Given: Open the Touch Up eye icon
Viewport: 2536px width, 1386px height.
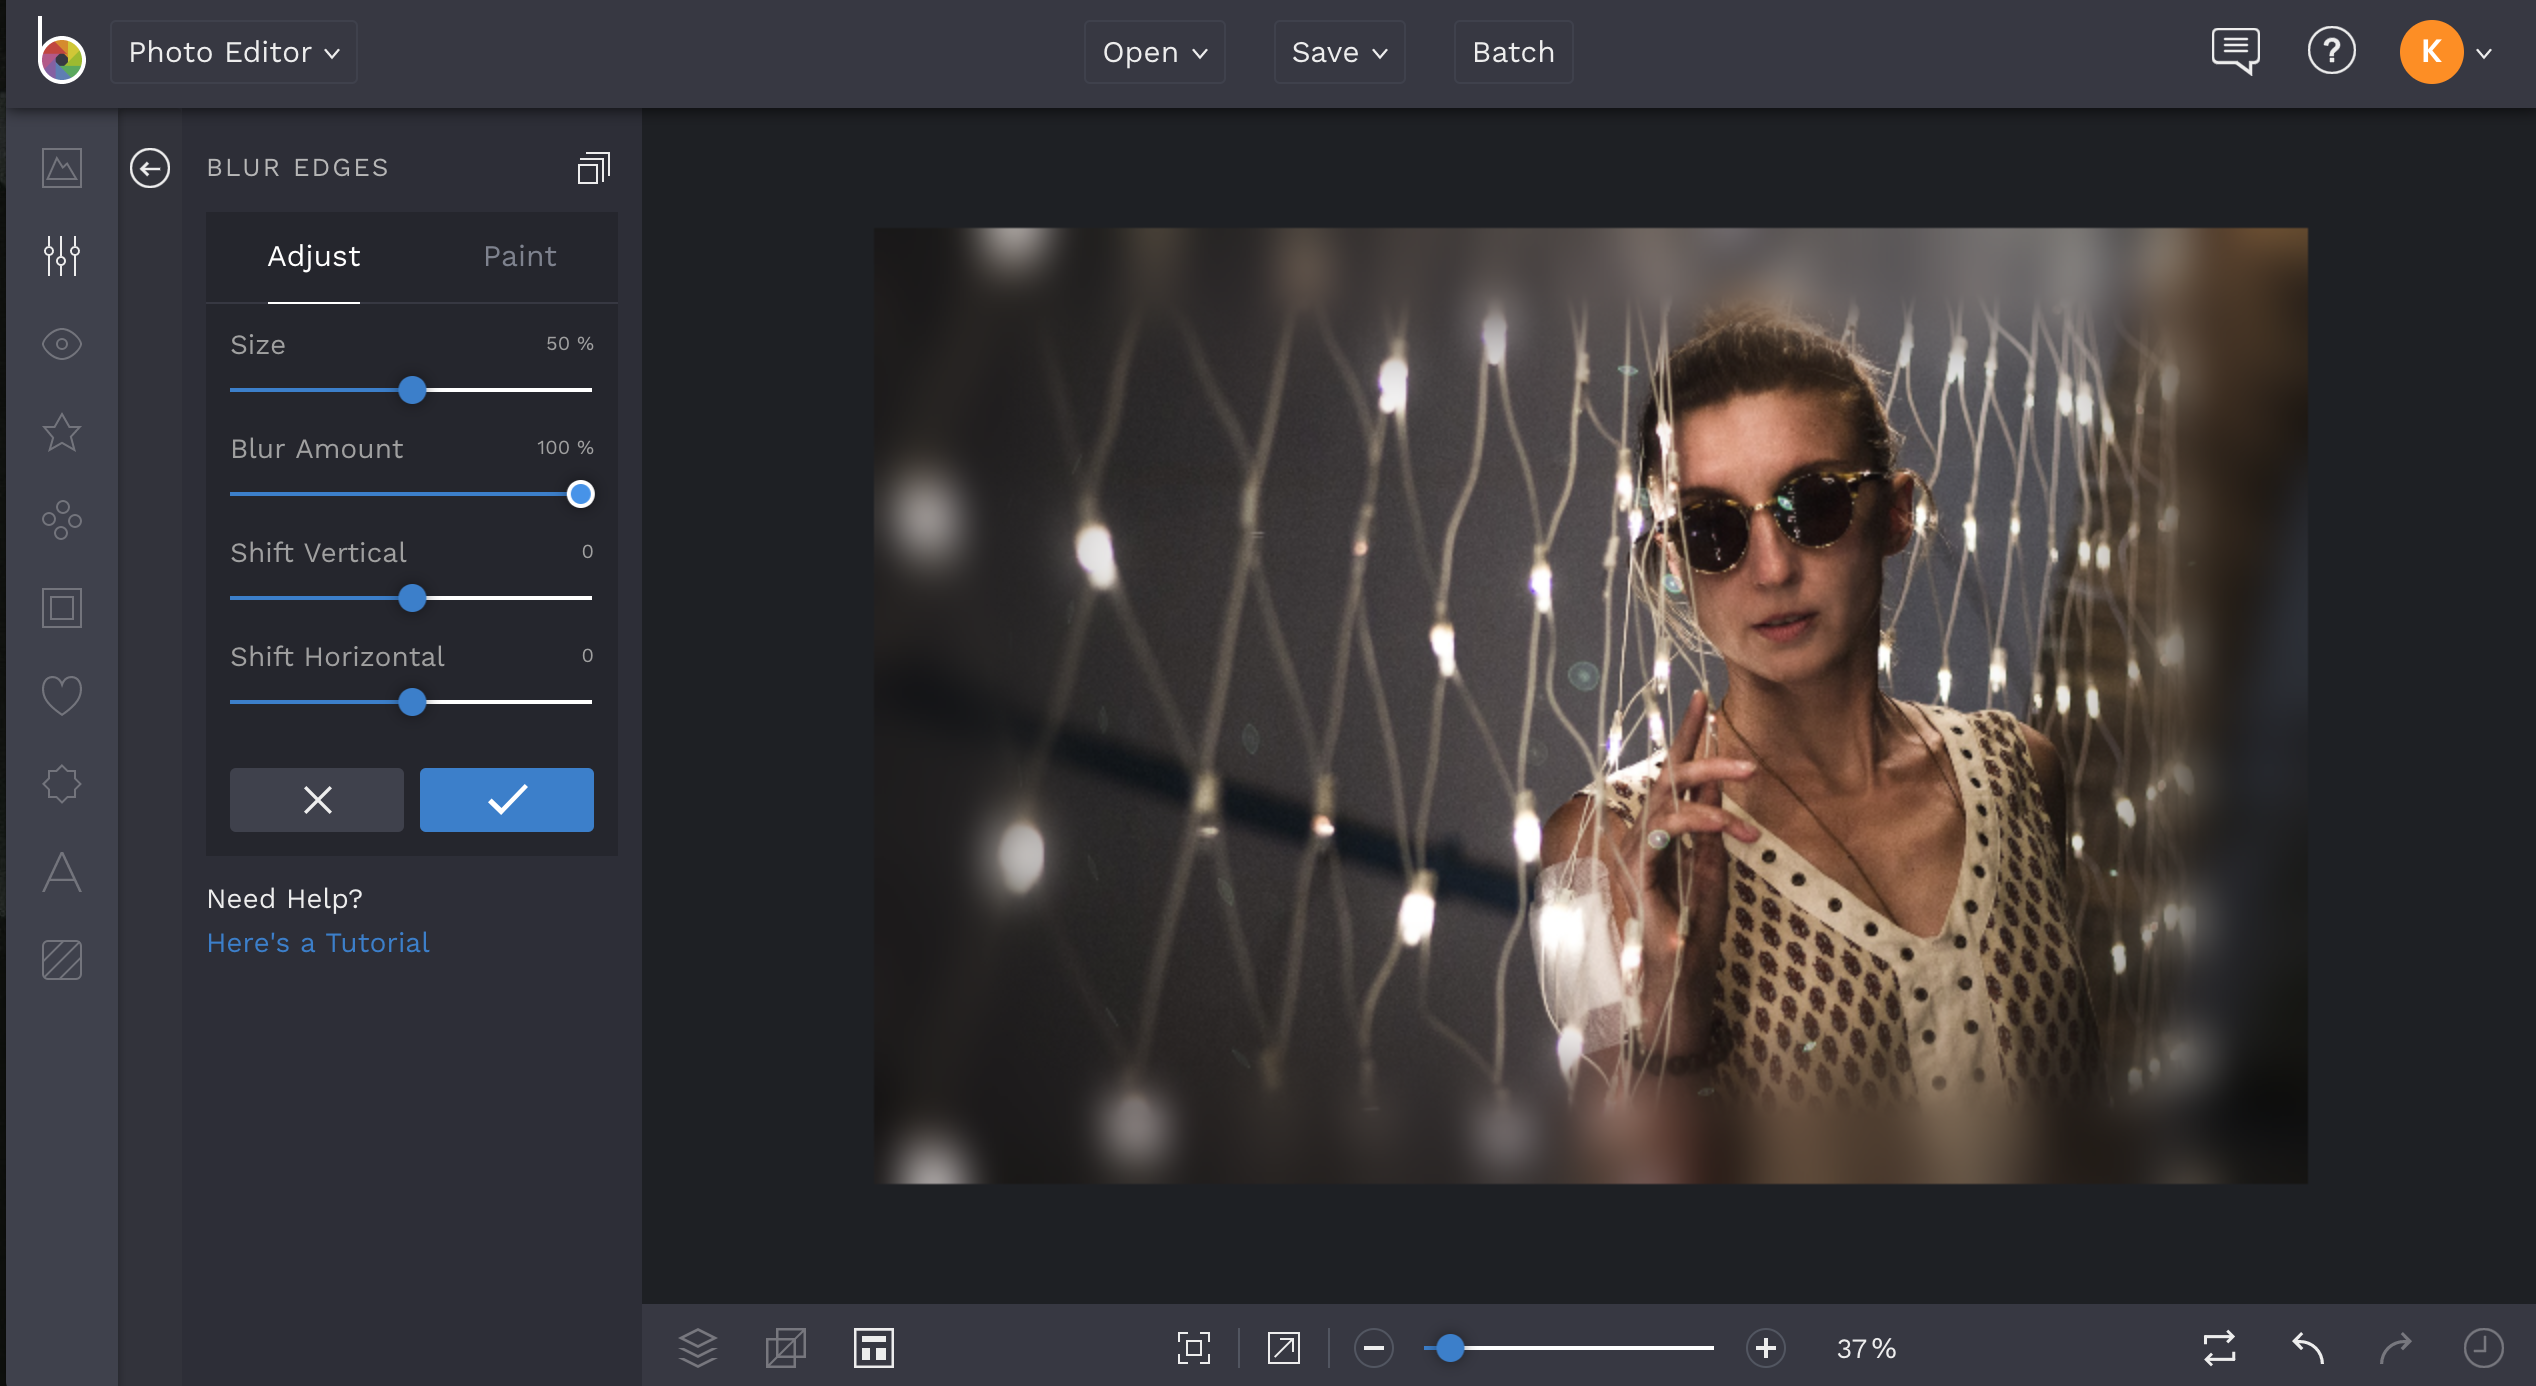Looking at the screenshot, I should pyautogui.click(x=62, y=344).
